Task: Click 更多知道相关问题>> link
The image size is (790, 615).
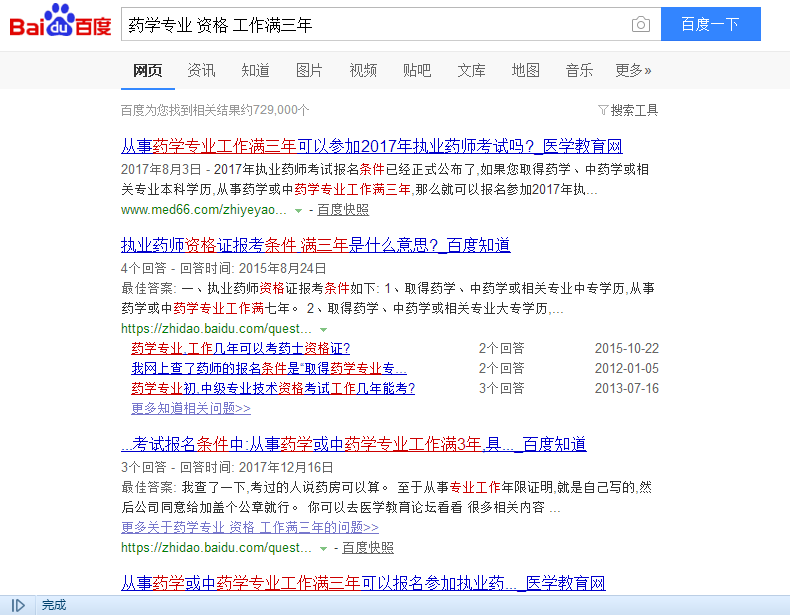Action: [x=191, y=408]
